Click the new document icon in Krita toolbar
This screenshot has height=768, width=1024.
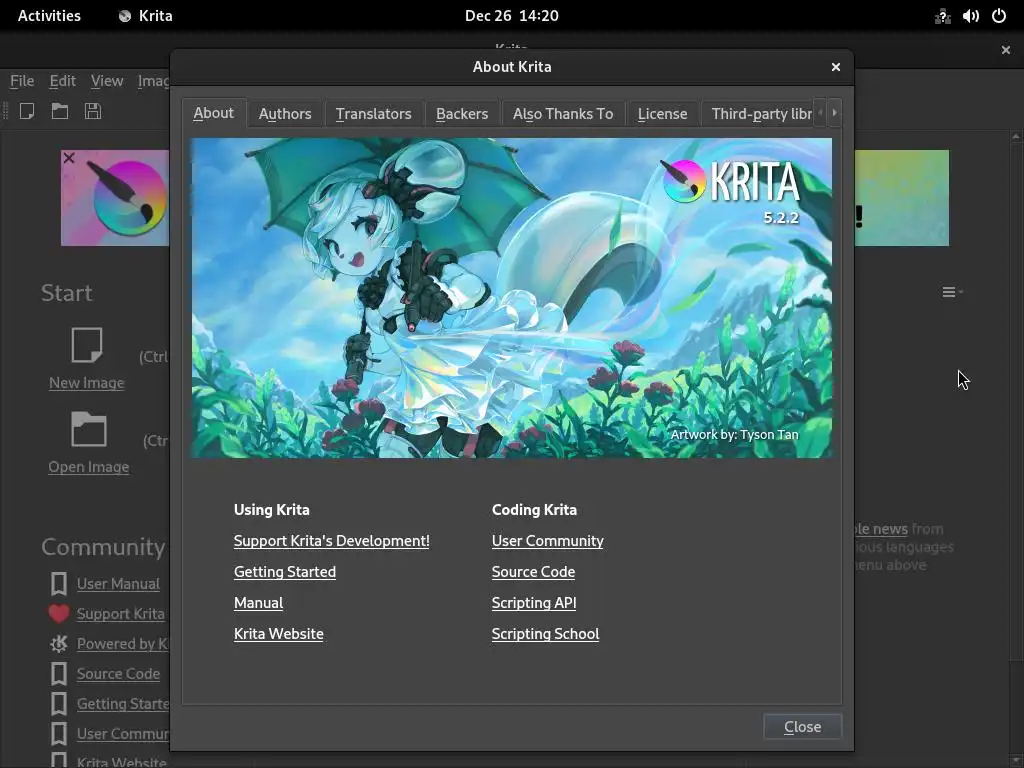coord(27,111)
